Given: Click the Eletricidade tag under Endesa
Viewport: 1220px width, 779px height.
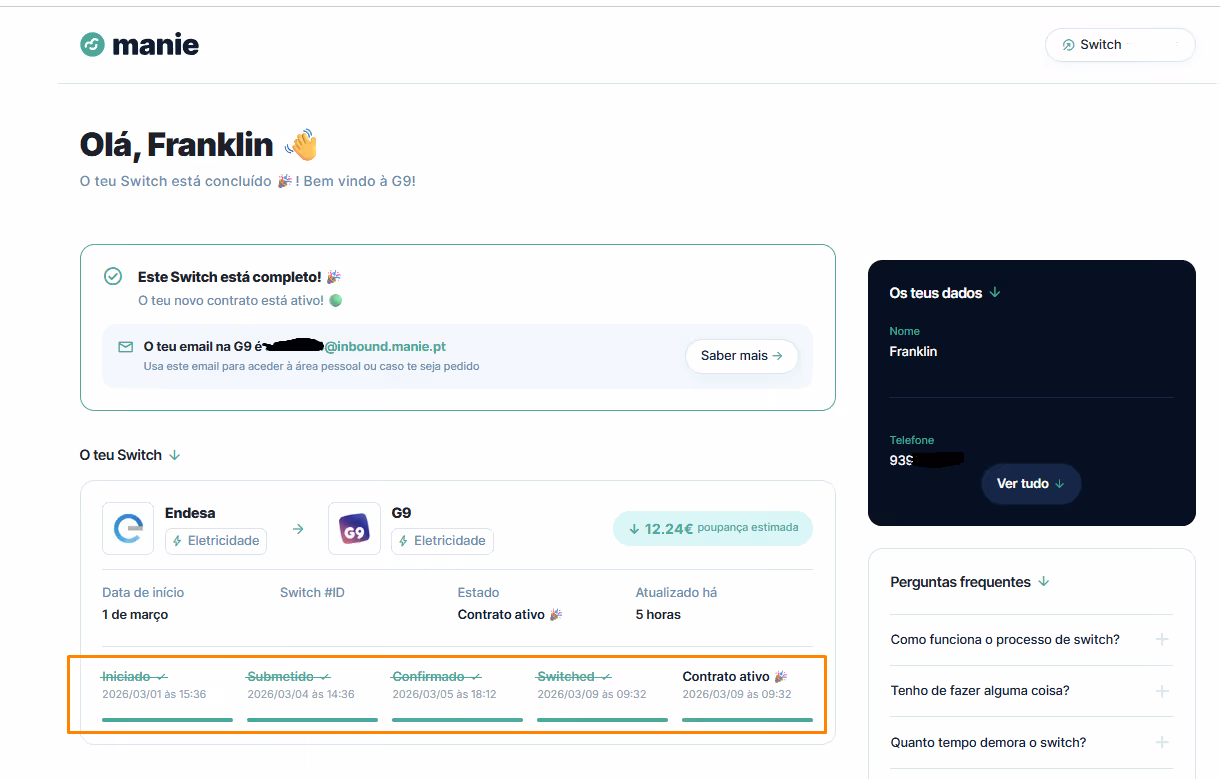Looking at the screenshot, I should 216,541.
